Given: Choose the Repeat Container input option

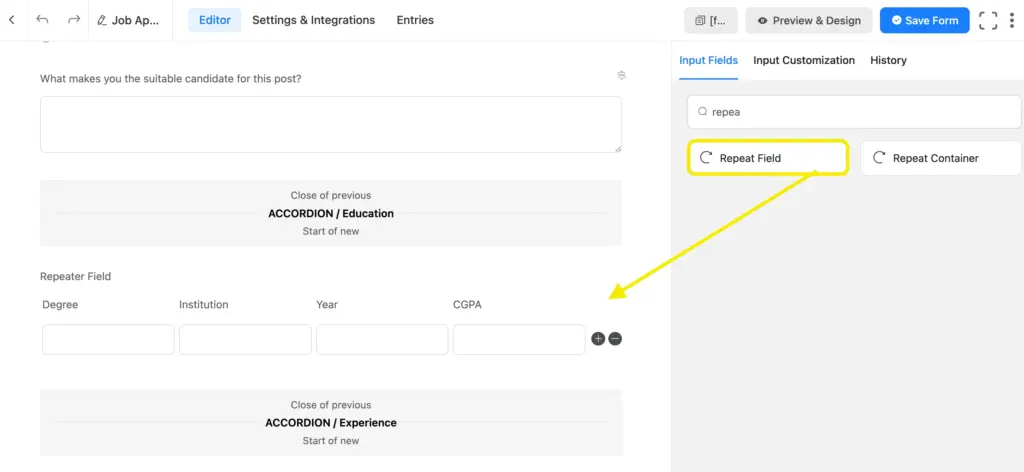Looking at the screenshot, I should click(x=940, y=158).
